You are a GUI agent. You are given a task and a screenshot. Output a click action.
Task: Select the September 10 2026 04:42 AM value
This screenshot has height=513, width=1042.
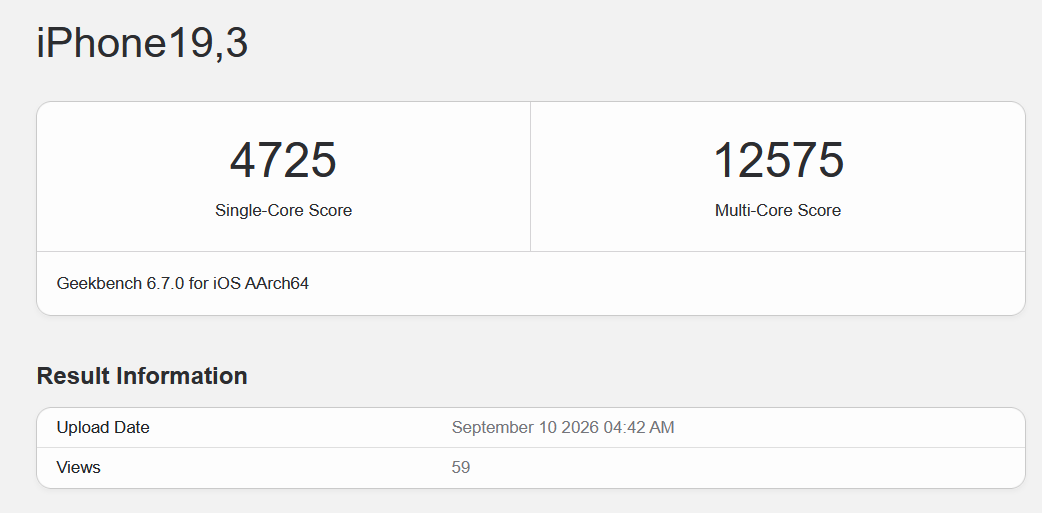pos(563,427)
